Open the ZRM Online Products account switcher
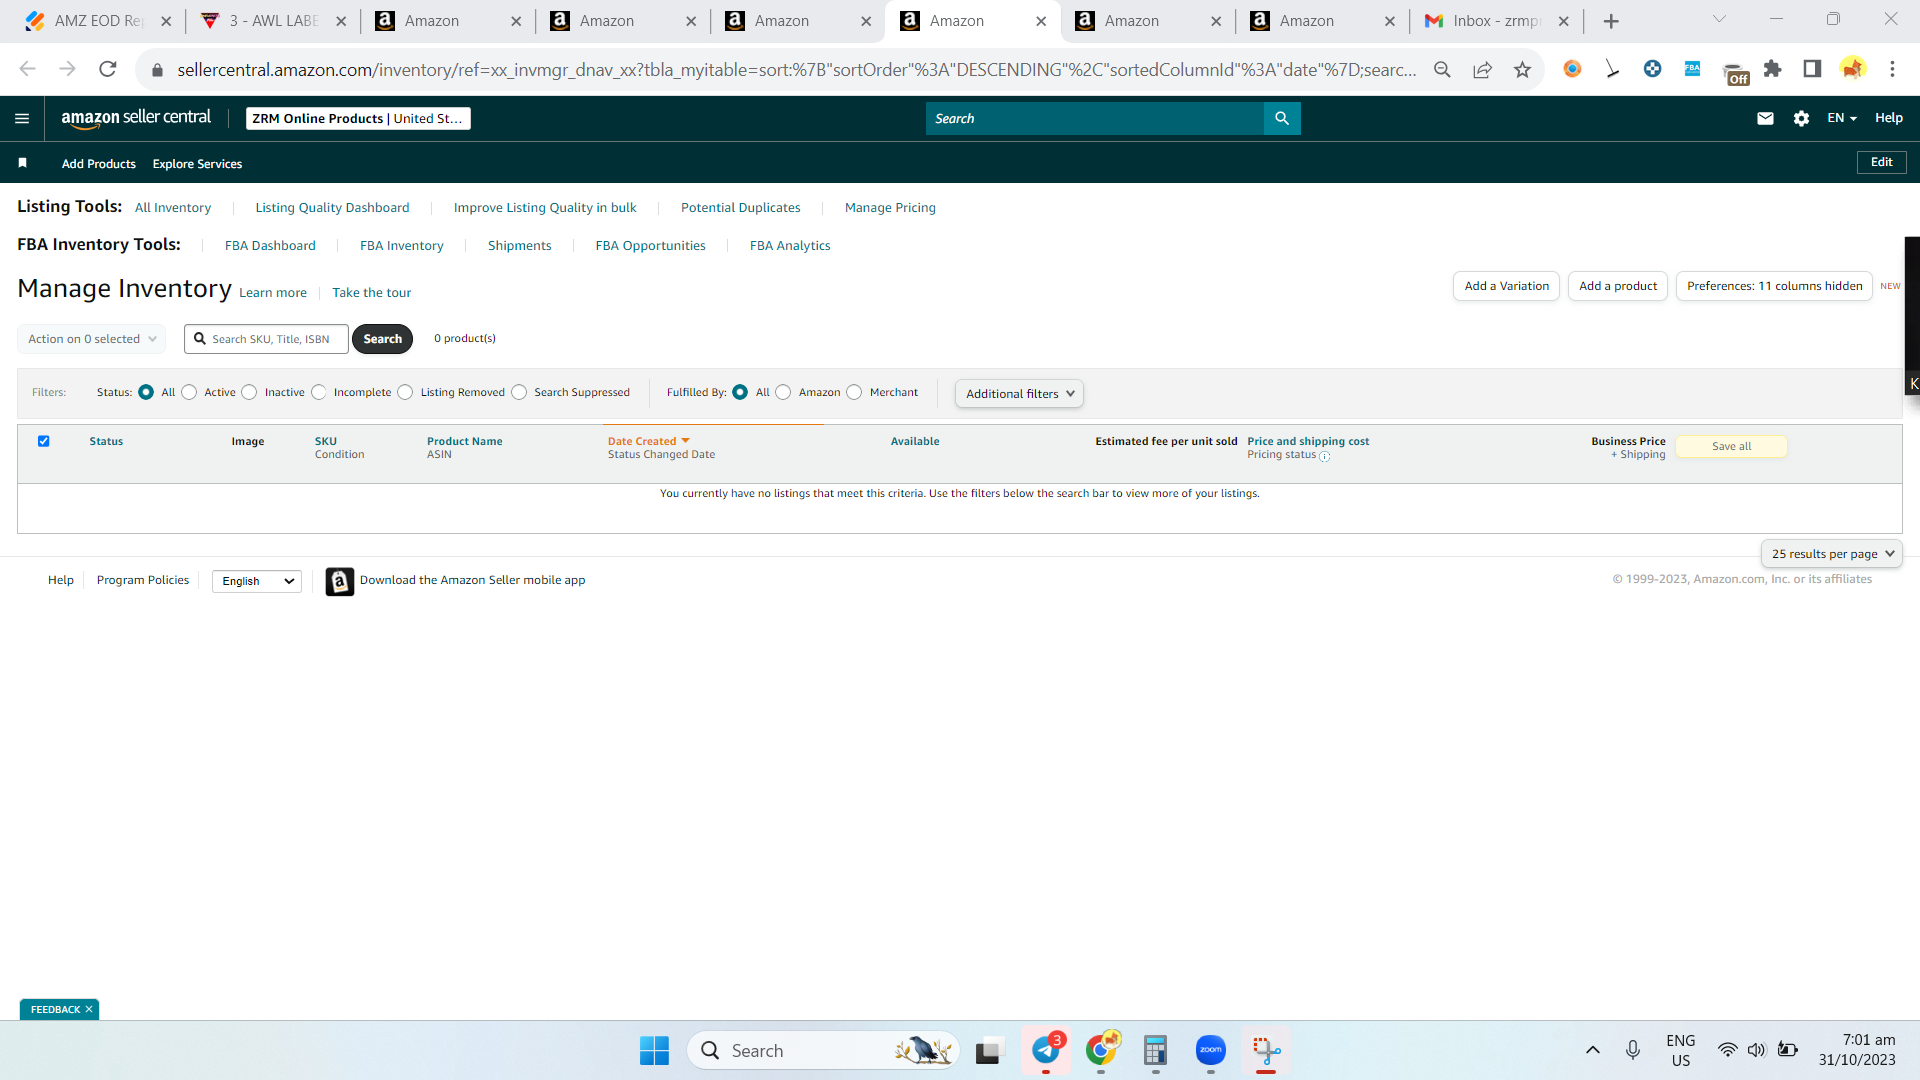This screenshot has width=1920, height=1080. coord(358,118)
